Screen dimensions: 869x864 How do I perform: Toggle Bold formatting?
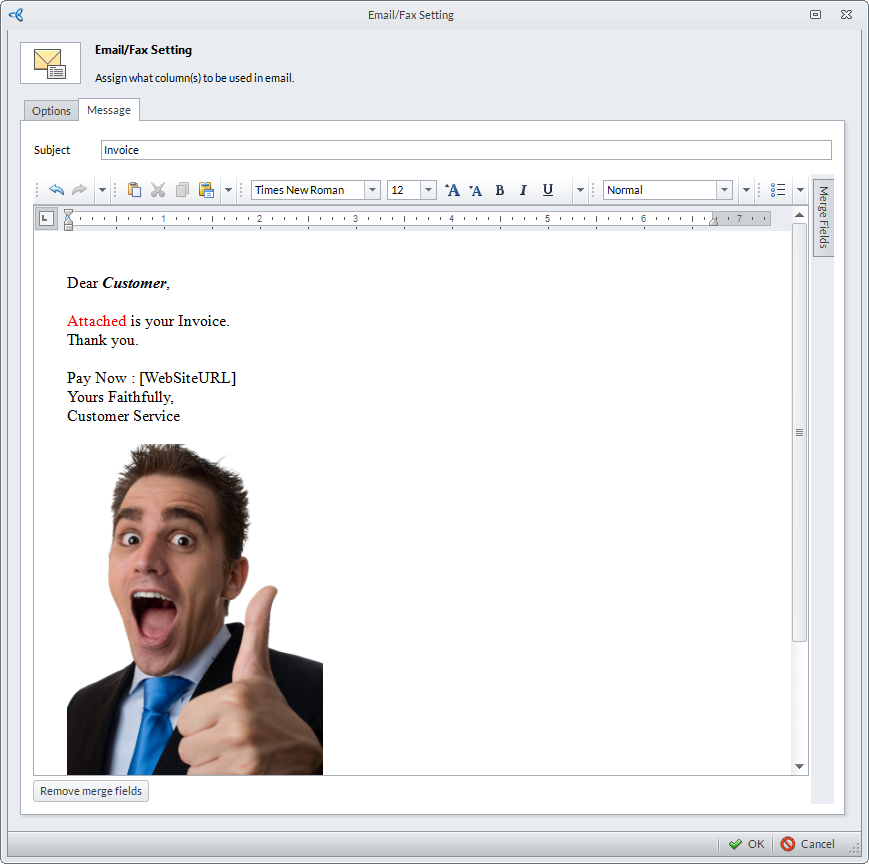(500, 190)
